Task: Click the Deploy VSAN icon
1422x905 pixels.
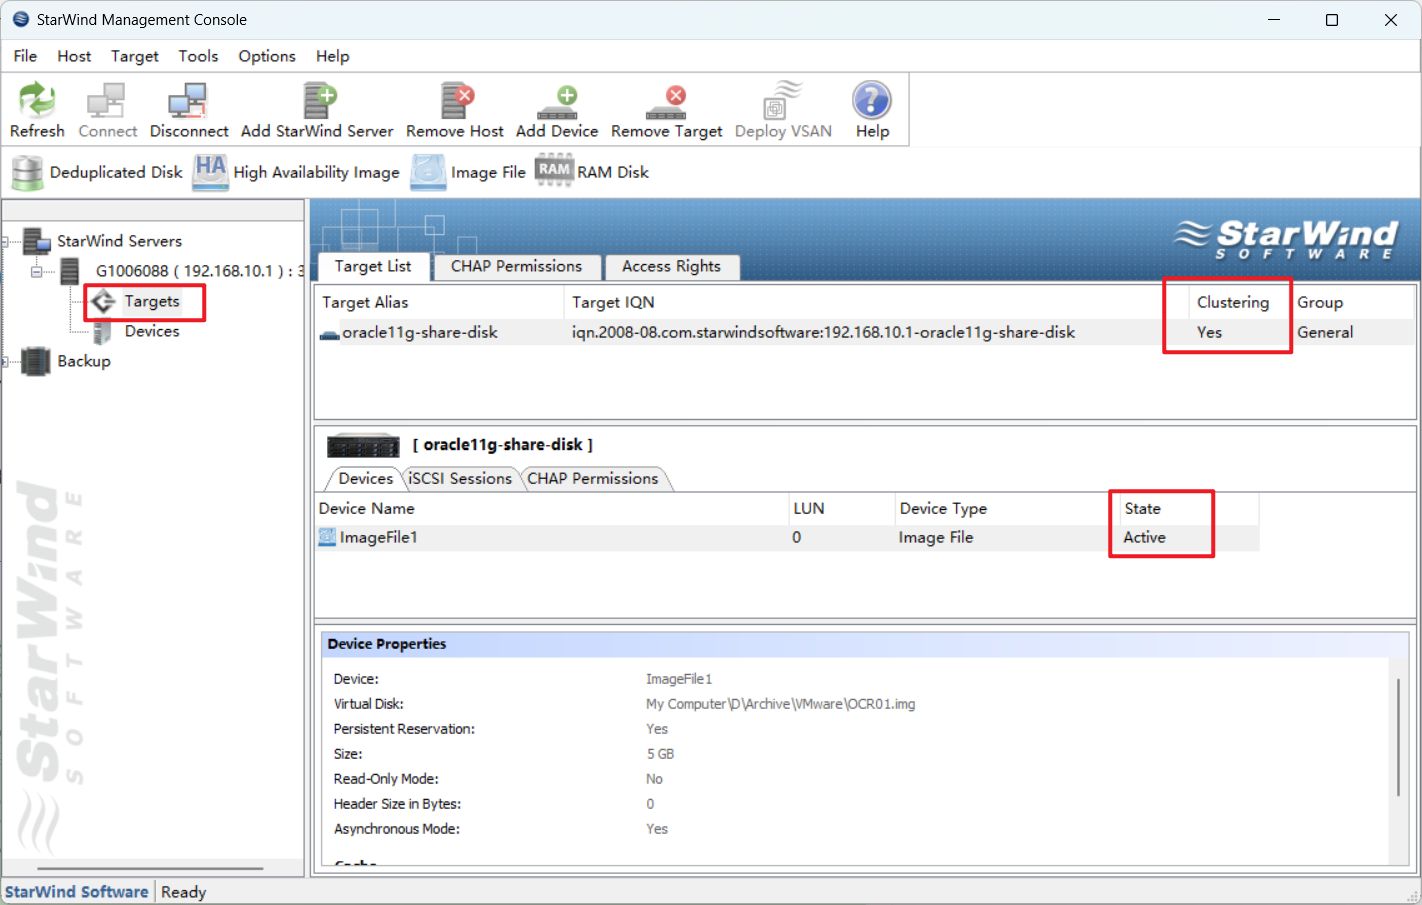Action: [x=782, y=100]
